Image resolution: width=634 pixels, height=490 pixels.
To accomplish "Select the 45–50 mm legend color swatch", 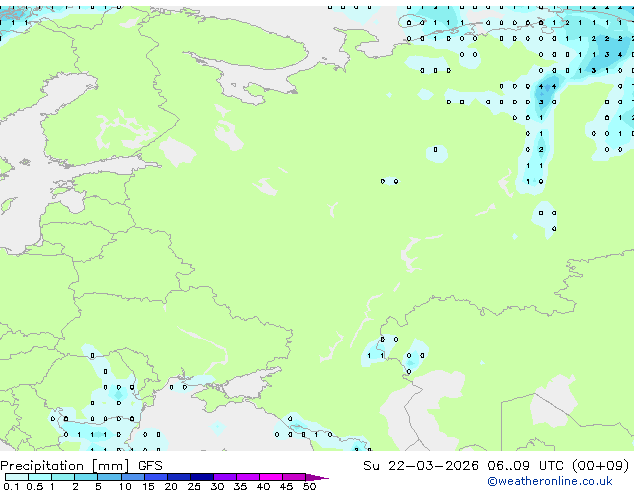I will tap(294, 477).
